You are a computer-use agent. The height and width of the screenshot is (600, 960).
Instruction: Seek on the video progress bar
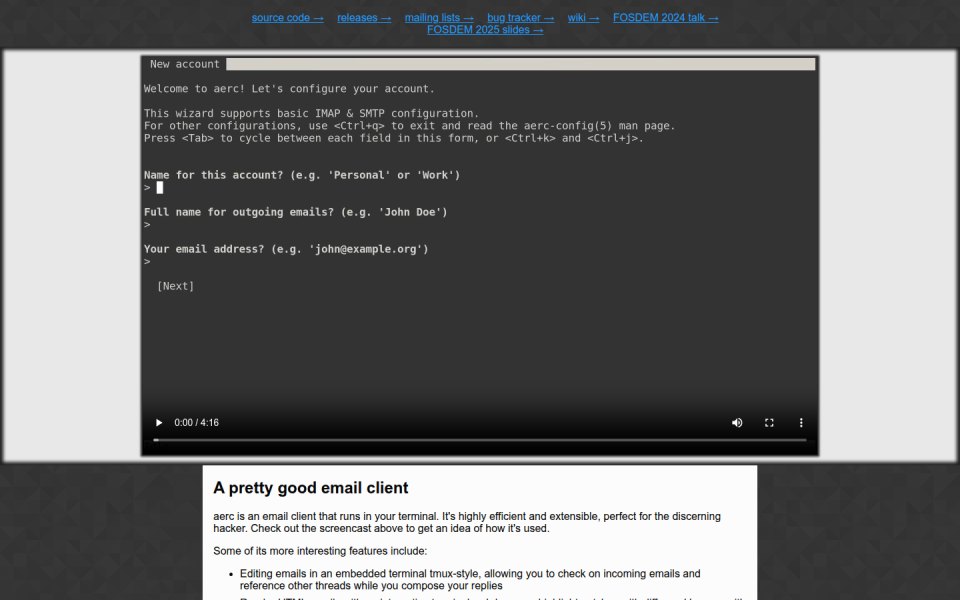(480, 440)
